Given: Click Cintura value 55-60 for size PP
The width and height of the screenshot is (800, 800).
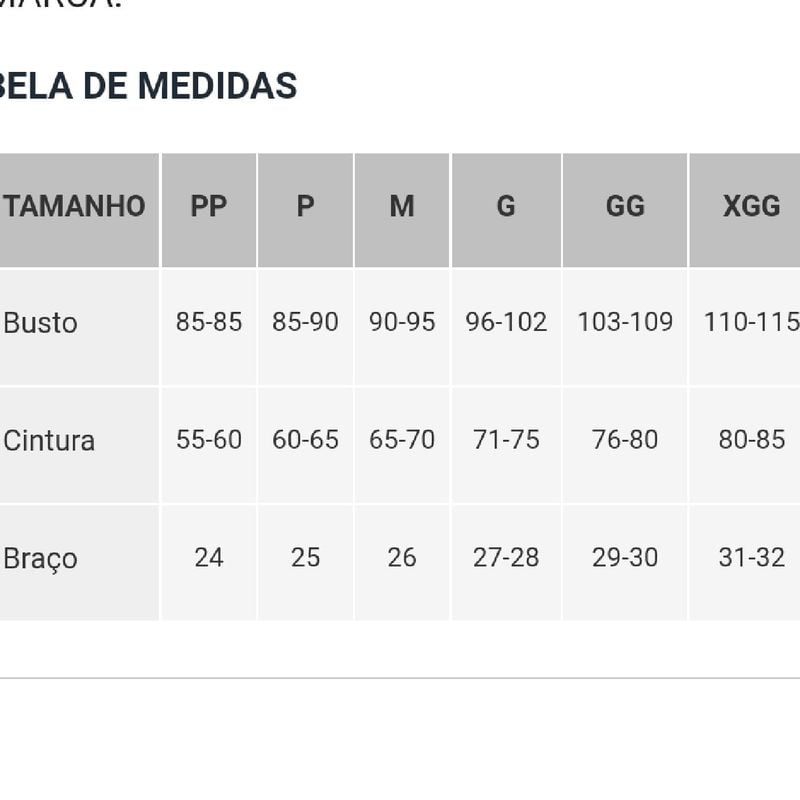Looking at the screenshot, I should (x=209, y=440).
